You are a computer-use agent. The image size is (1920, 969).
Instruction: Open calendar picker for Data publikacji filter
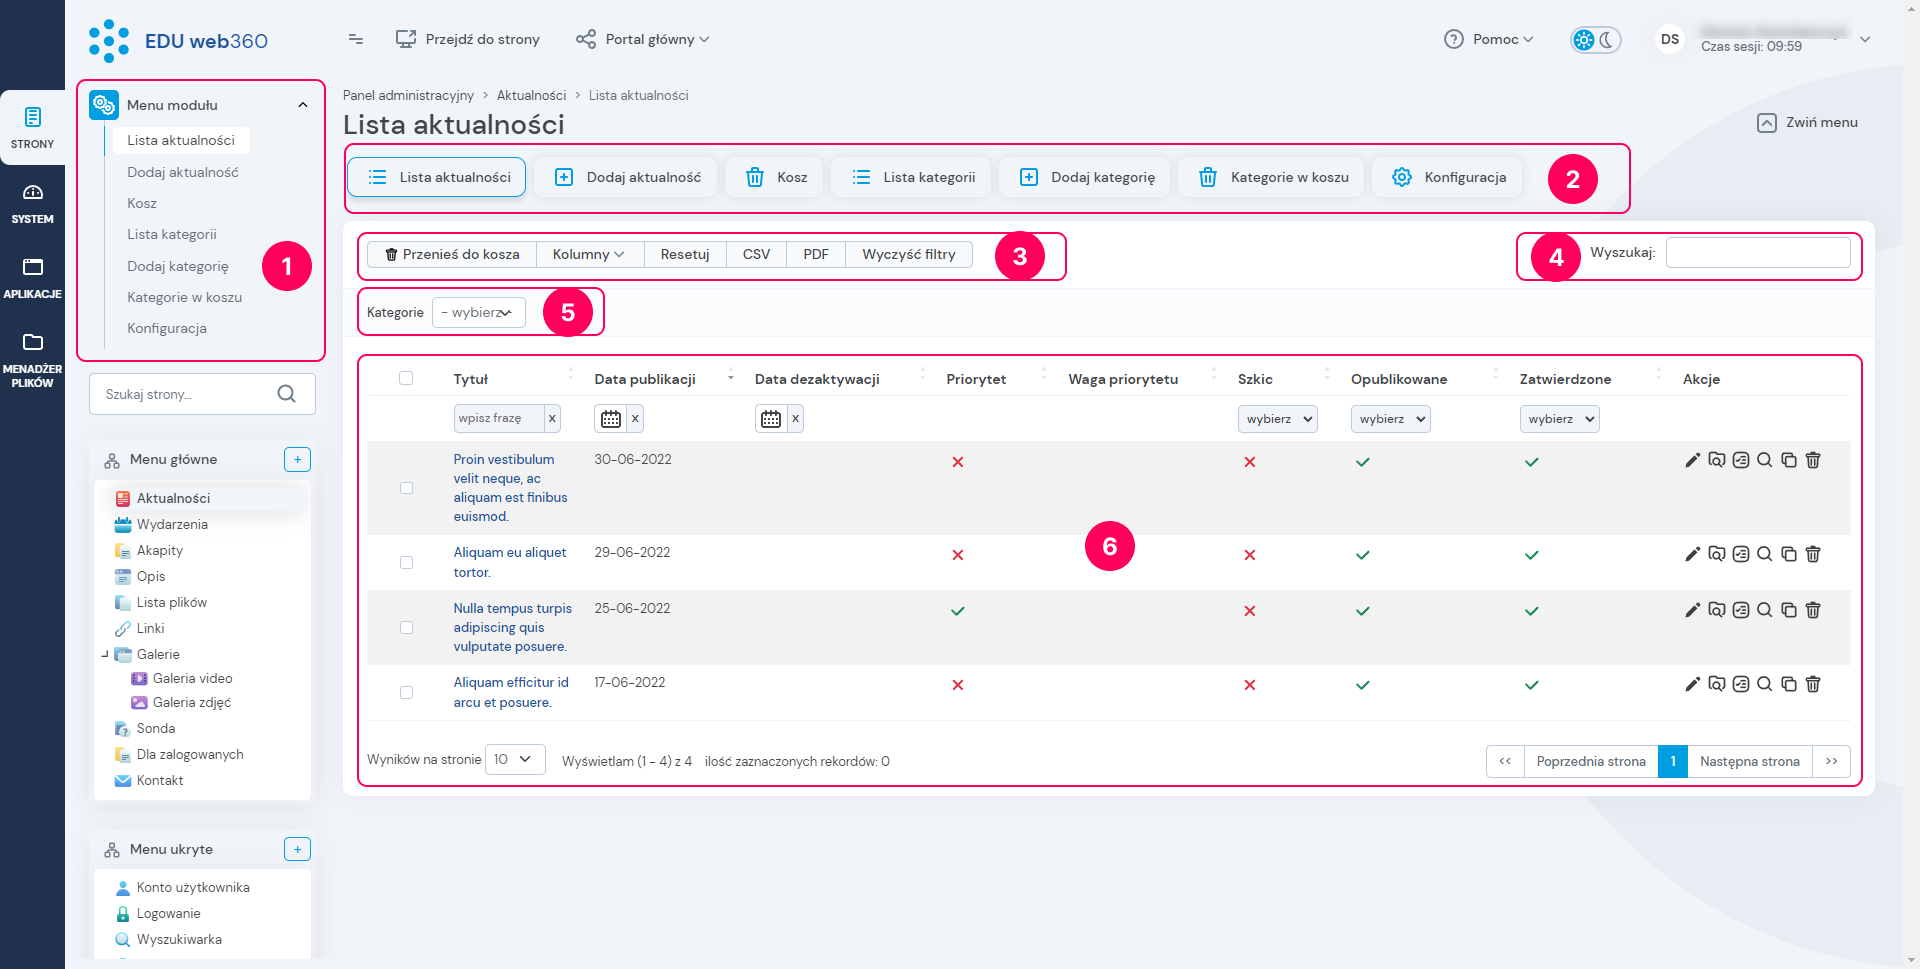click(610, 419)
